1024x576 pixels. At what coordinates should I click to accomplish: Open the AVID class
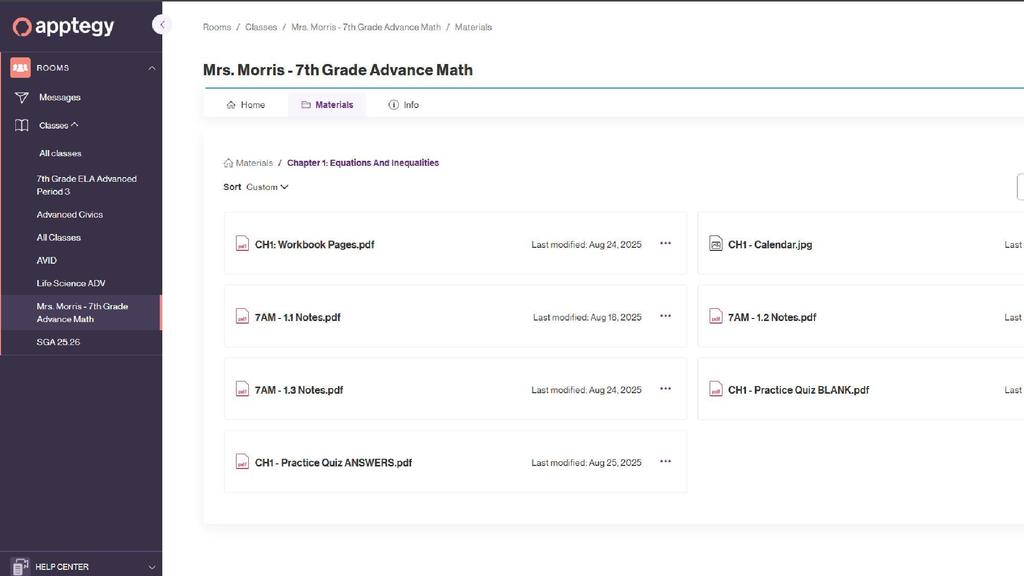click(x=46, y=260)
